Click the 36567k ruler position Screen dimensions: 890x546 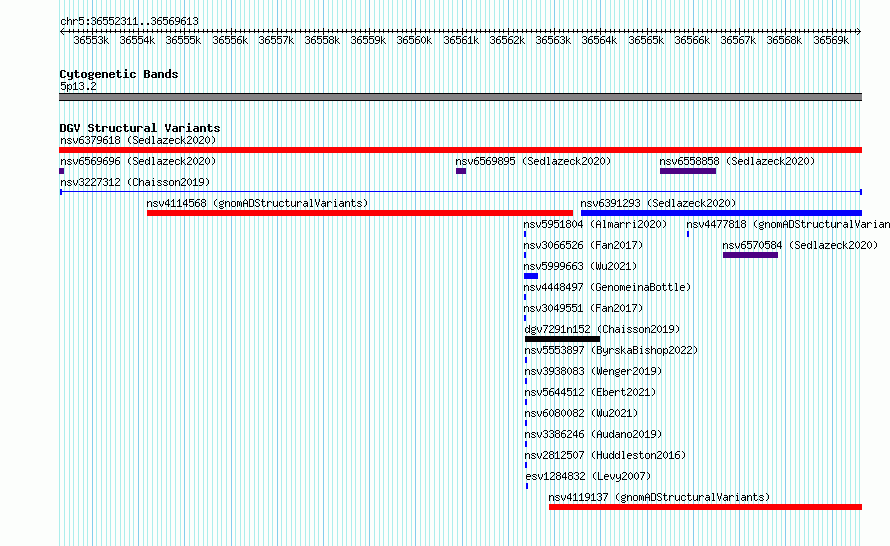click(738, 40)
